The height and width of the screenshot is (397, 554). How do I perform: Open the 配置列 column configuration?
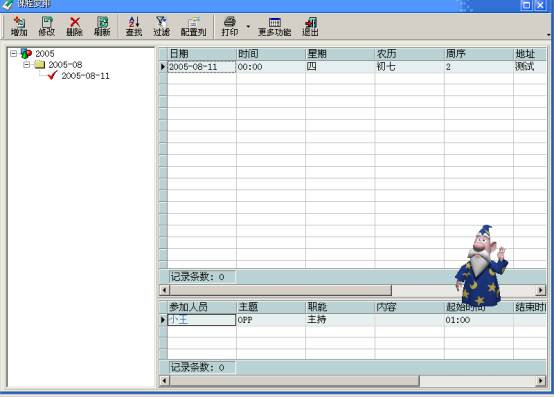(193, 26)
